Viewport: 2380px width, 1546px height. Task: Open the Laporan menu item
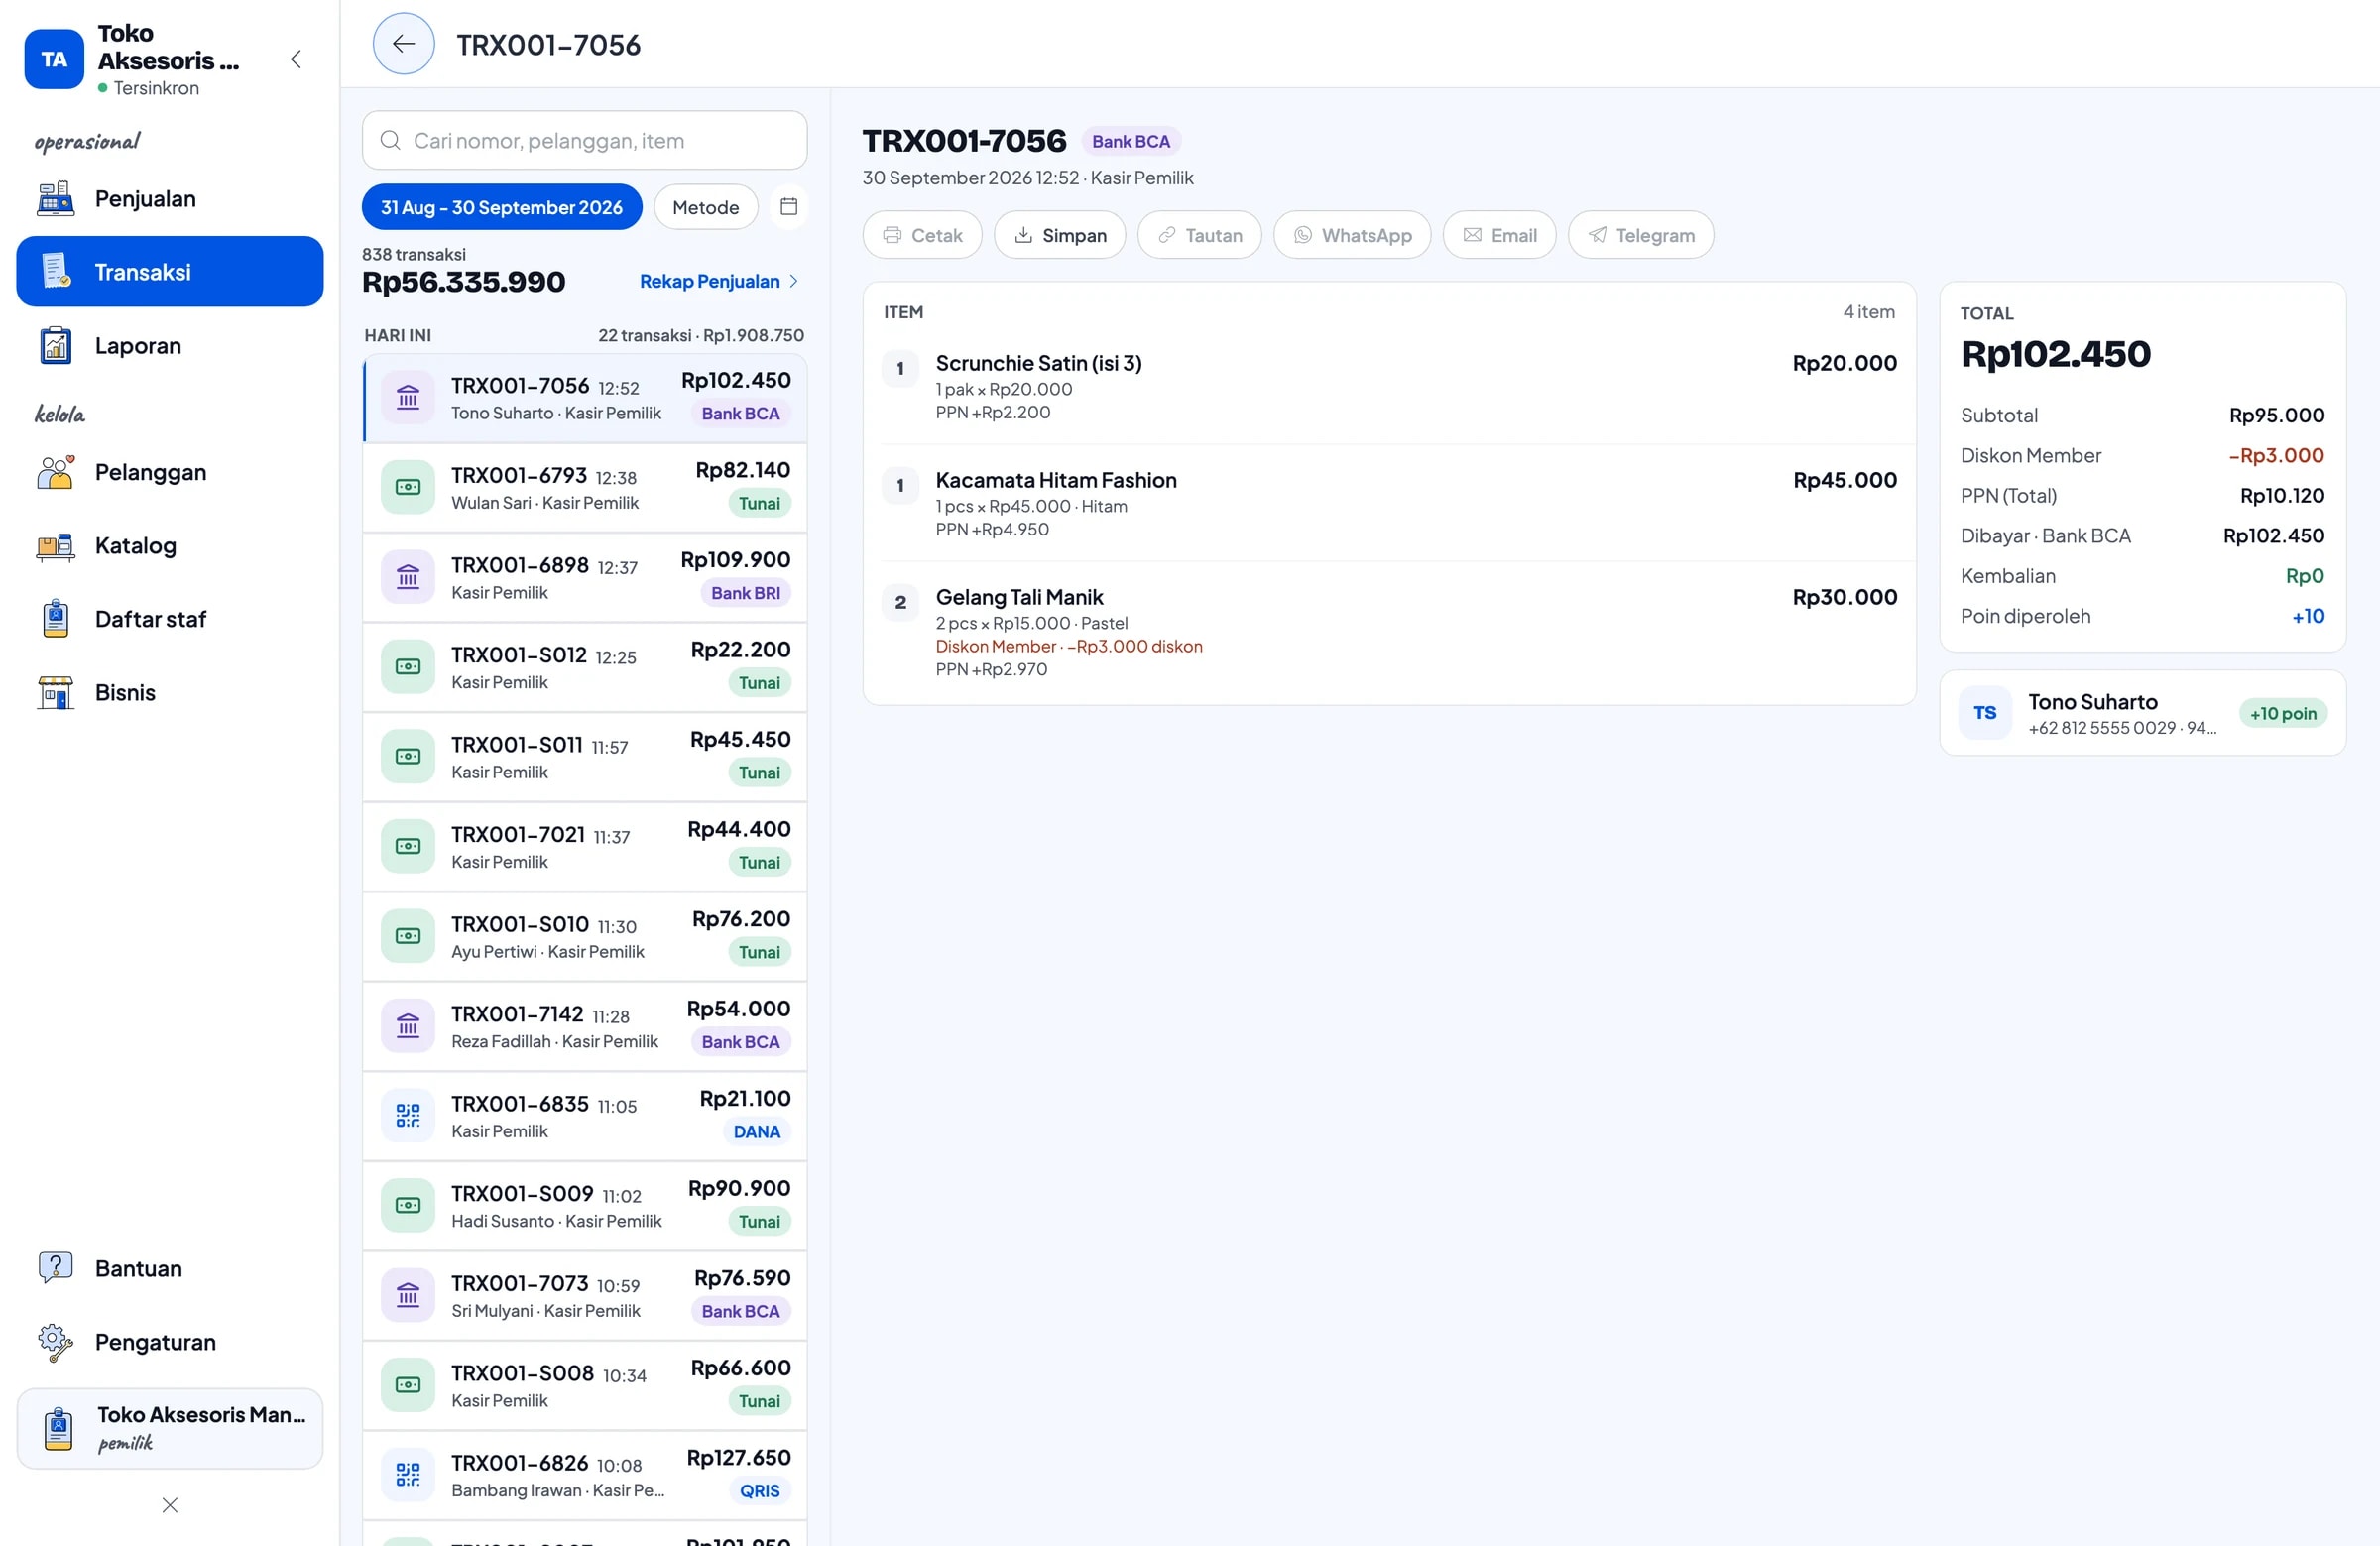pos(170,346)
